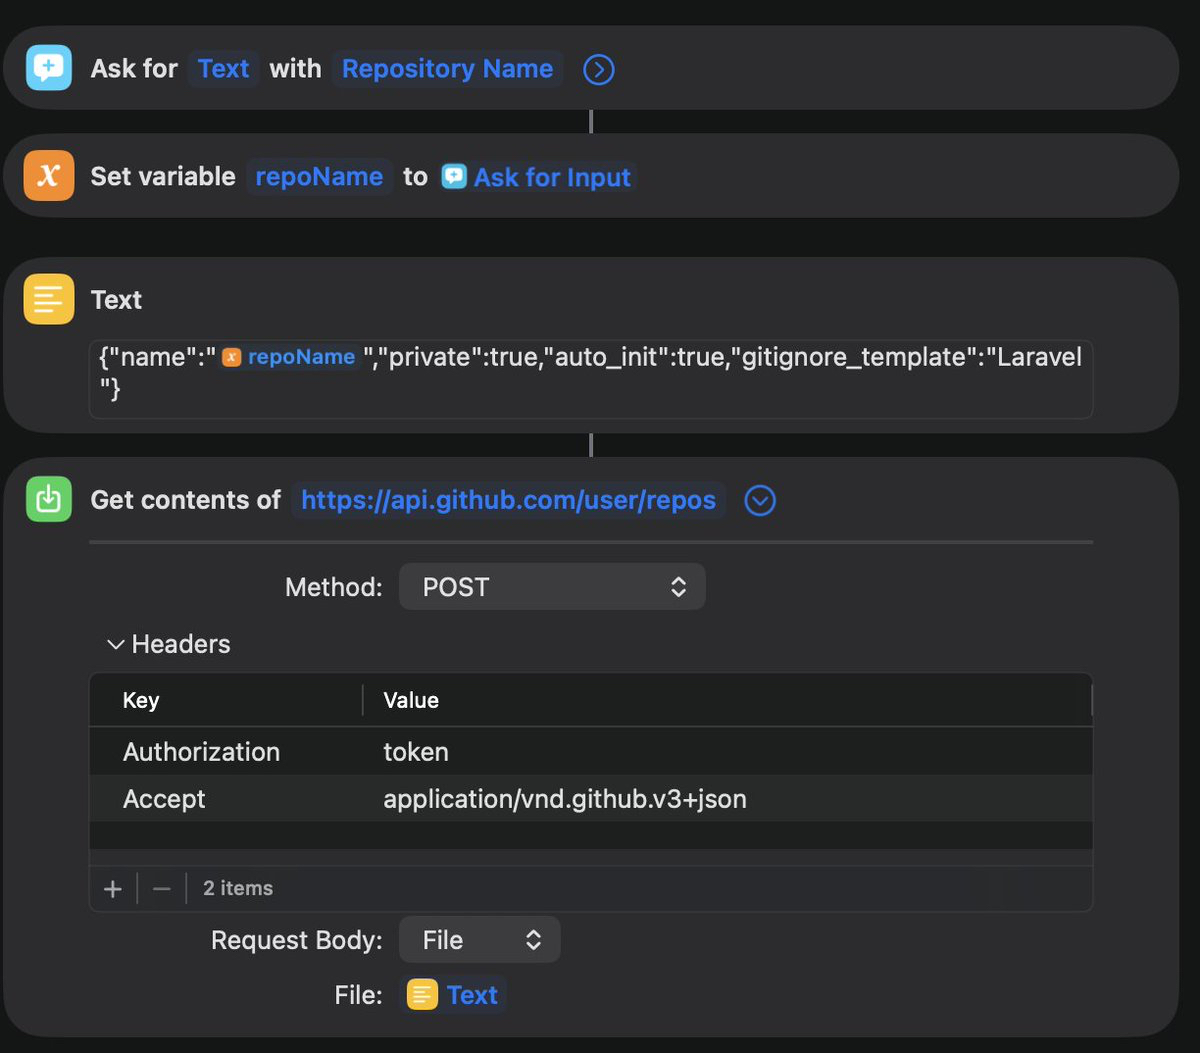Click the yellow Text action icon
Viewport: 1200px width, 1053px height.
coord(48,299)
